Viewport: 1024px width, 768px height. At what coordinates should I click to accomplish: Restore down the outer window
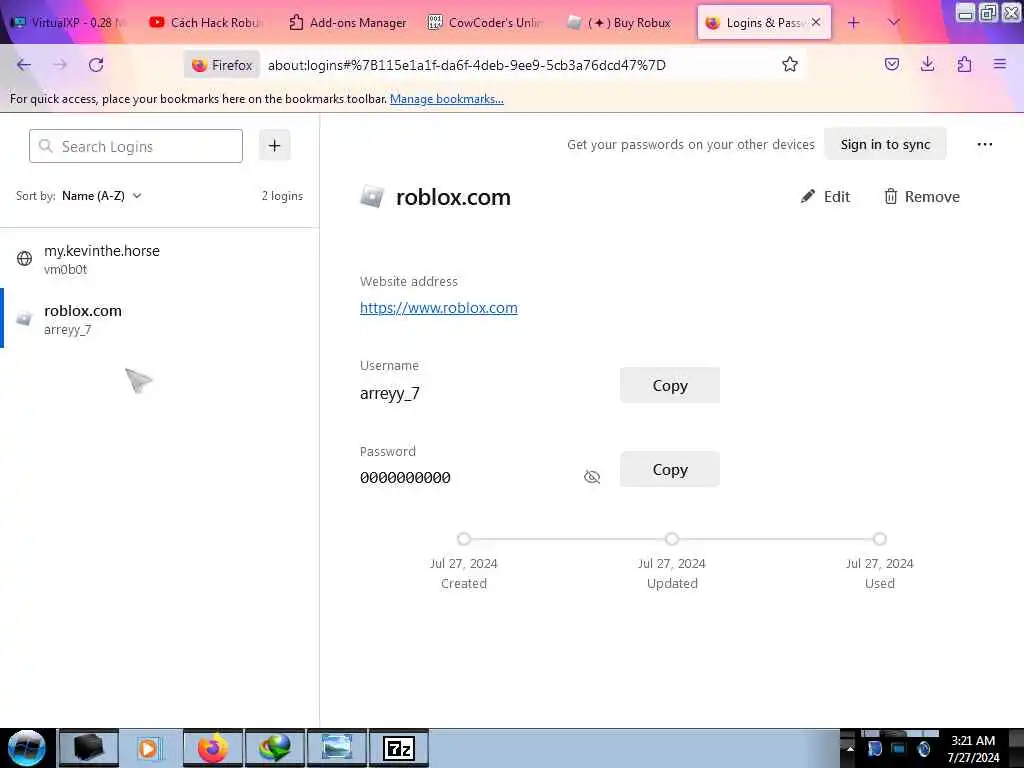coord(988,12)
